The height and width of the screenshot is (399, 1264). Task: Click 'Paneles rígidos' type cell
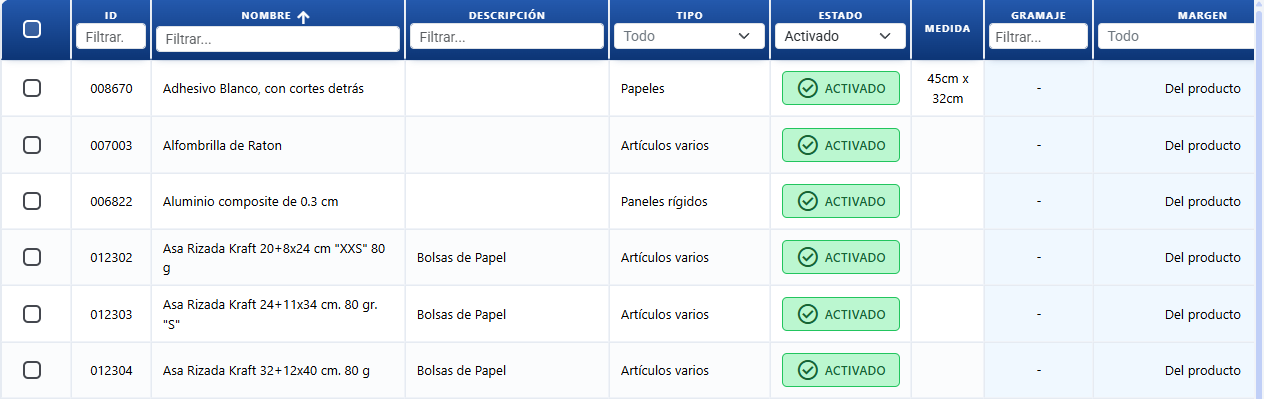click(664, 201)
